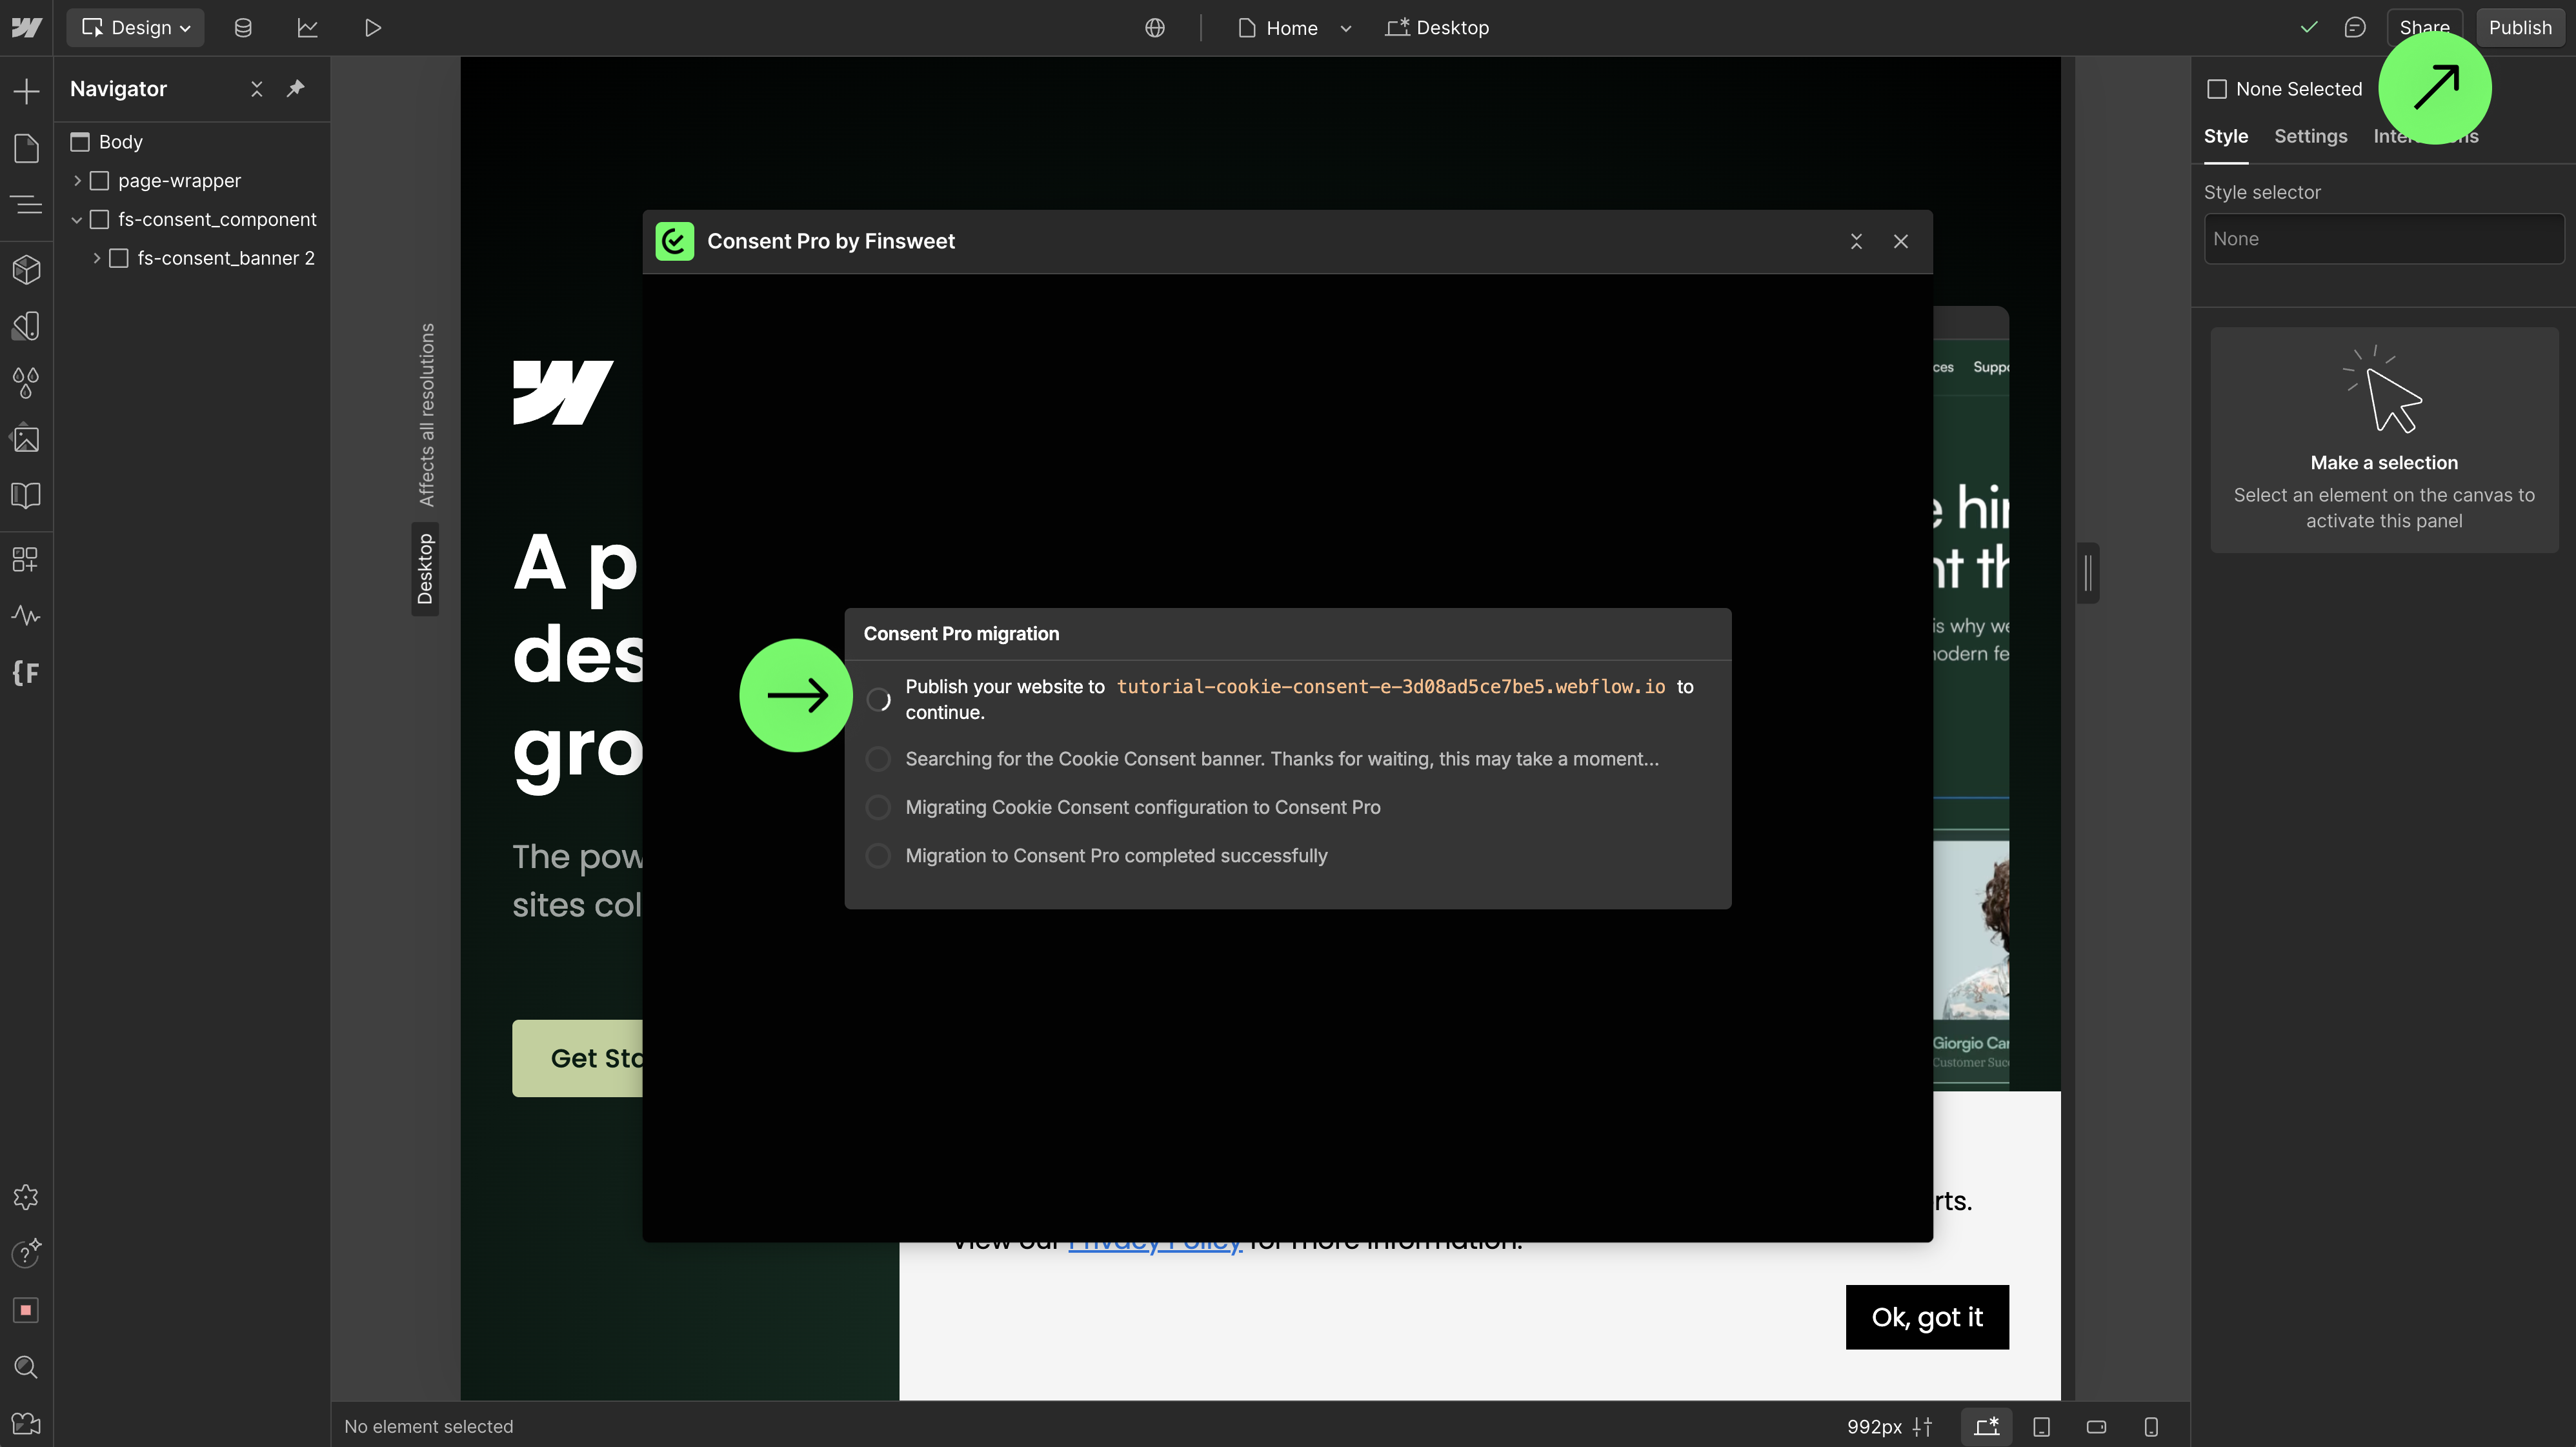Select the mobile portrait breakpoint icon
Image resolution: width=2576 pixels, height=1447 pixels.
pos(2151,1427)
